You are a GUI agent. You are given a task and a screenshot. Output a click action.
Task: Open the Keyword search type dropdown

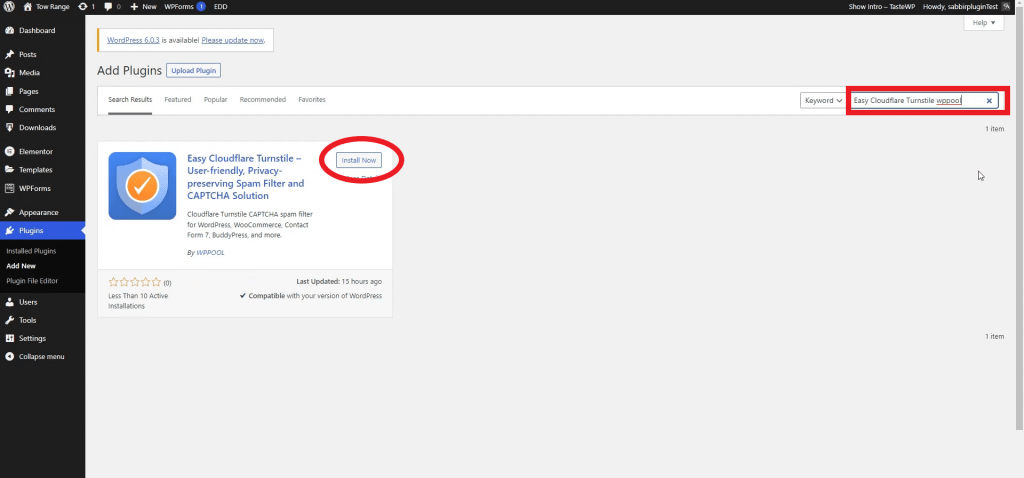(823, 101)
